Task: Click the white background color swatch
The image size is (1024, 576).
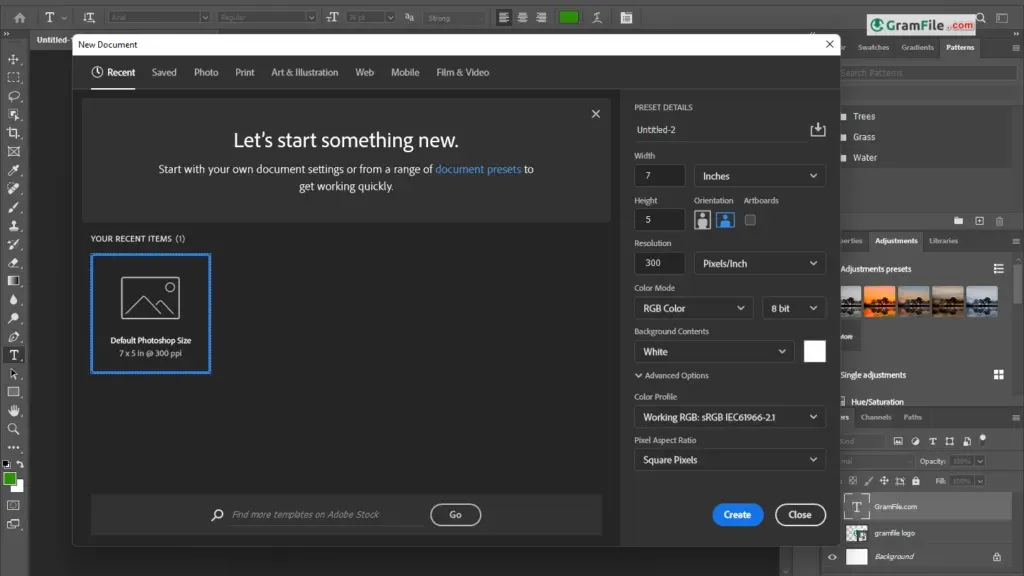Action: click(x=814, y=351)
